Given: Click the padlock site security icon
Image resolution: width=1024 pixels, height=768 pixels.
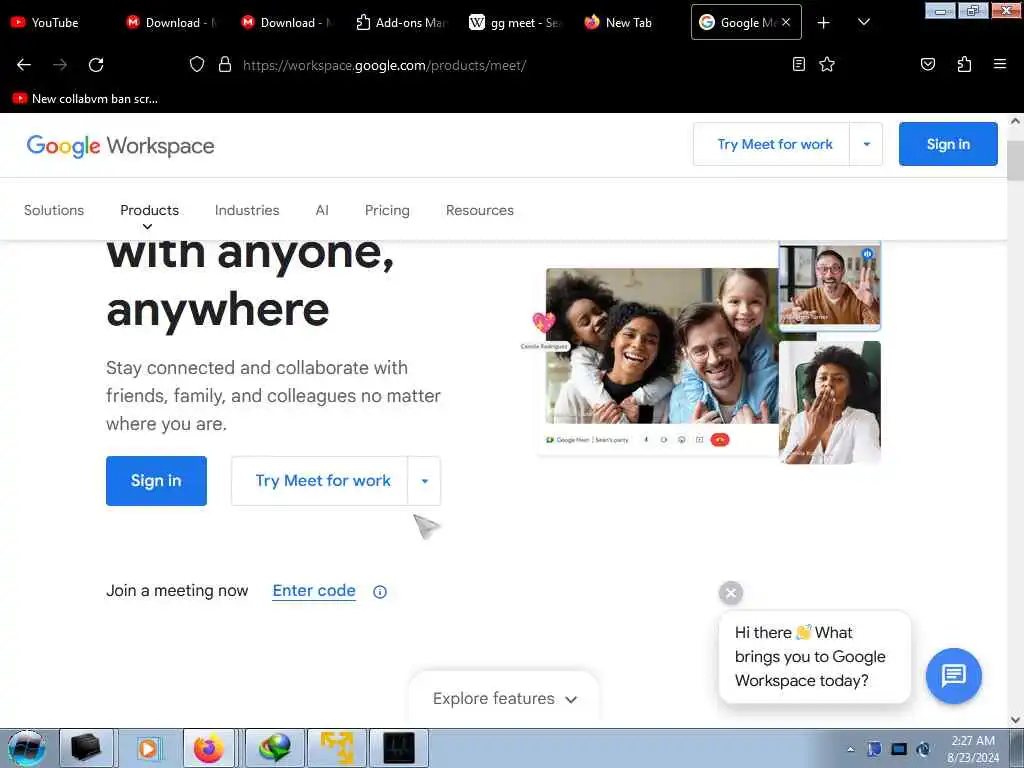Looking at the screenshot, I should point(225,65).
